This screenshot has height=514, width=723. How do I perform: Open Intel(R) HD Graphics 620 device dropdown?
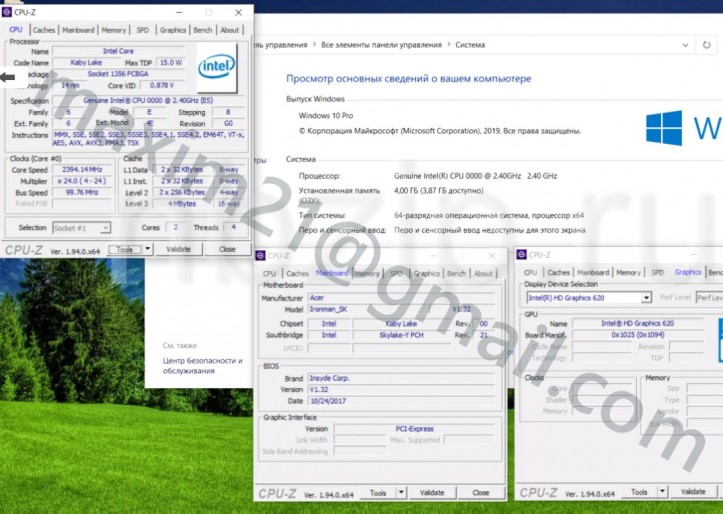pyautogui.click(x=589, y=298)
